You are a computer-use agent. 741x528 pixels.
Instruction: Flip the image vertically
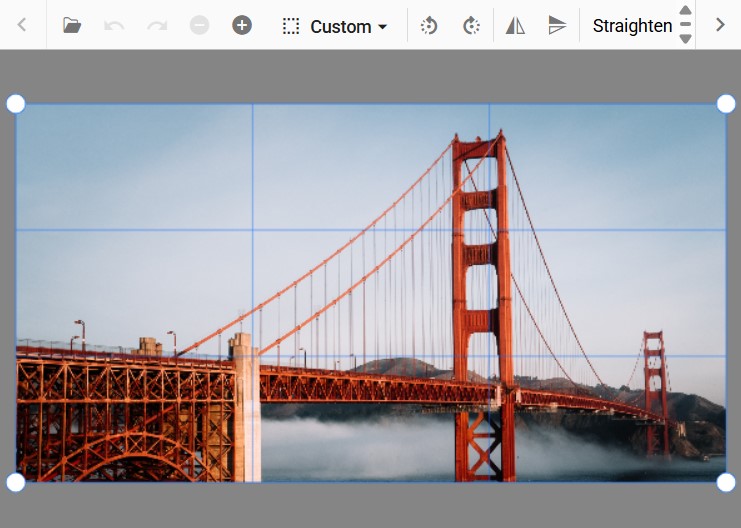(557, 26)
